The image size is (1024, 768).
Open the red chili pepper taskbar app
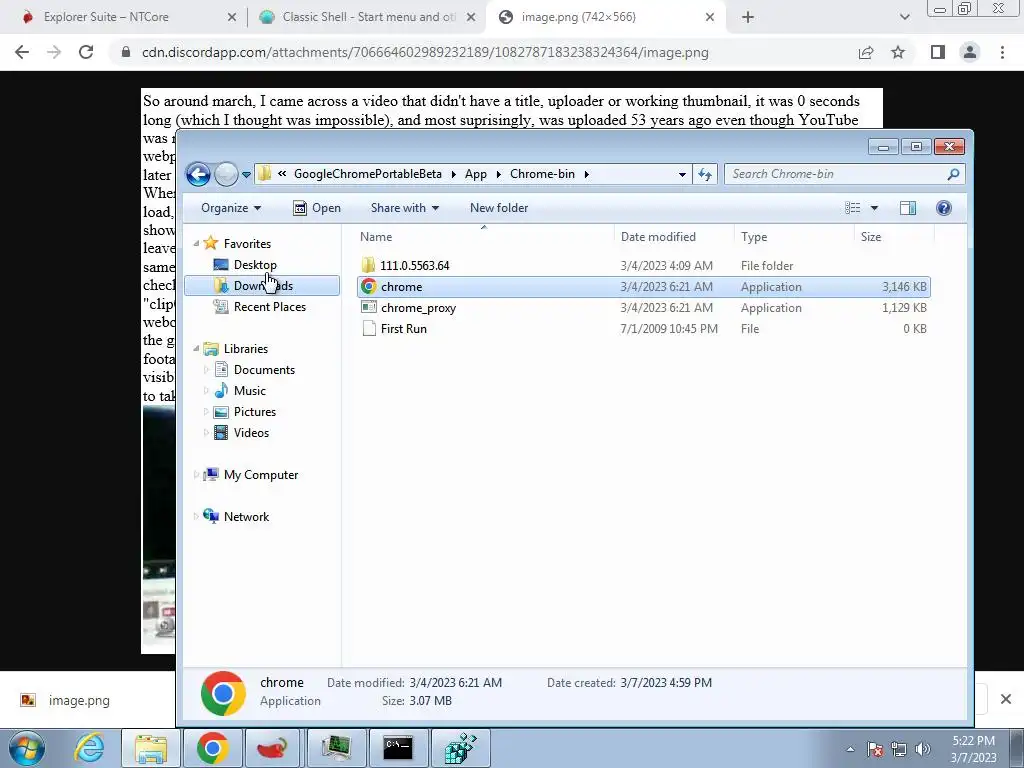(273, 748)
